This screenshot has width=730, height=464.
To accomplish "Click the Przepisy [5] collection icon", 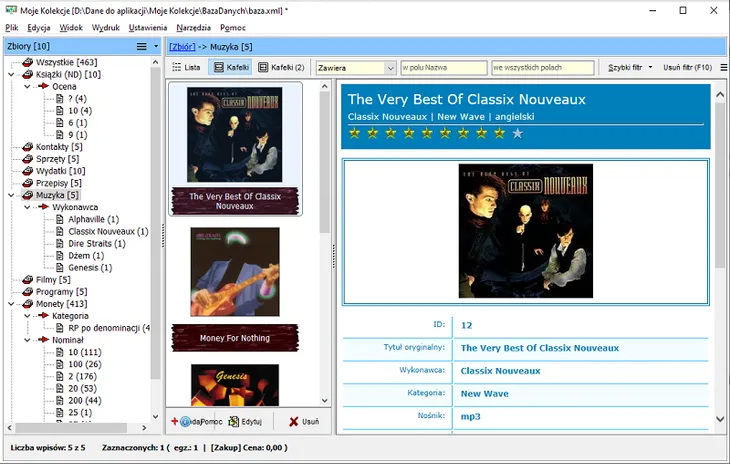I will (x=28, y=183).
